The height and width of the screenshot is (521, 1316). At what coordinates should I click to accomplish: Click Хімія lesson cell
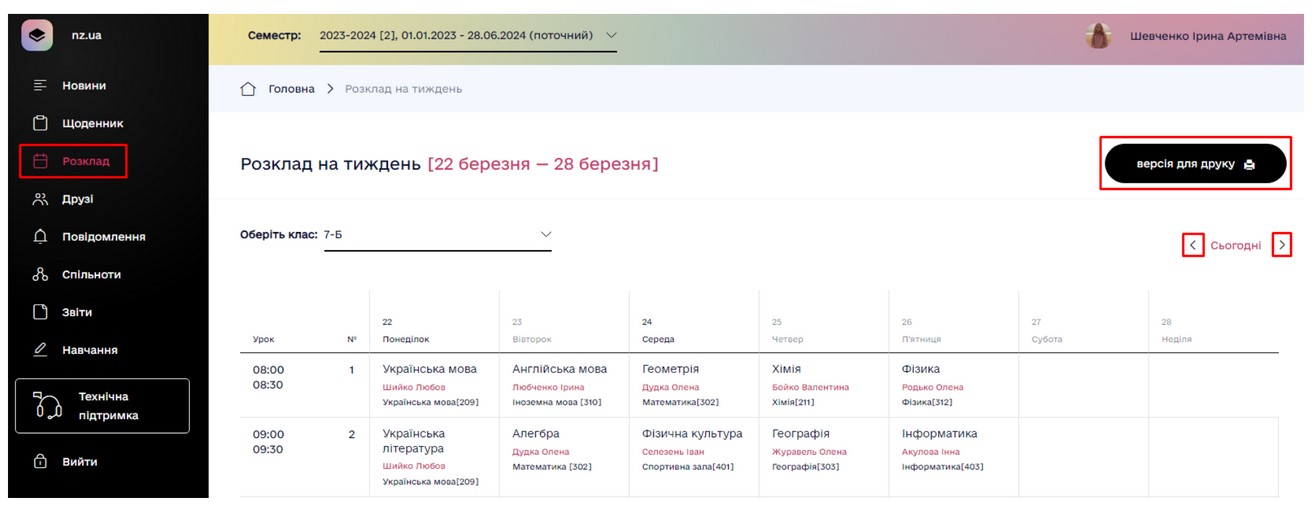[x=787, y=369]
